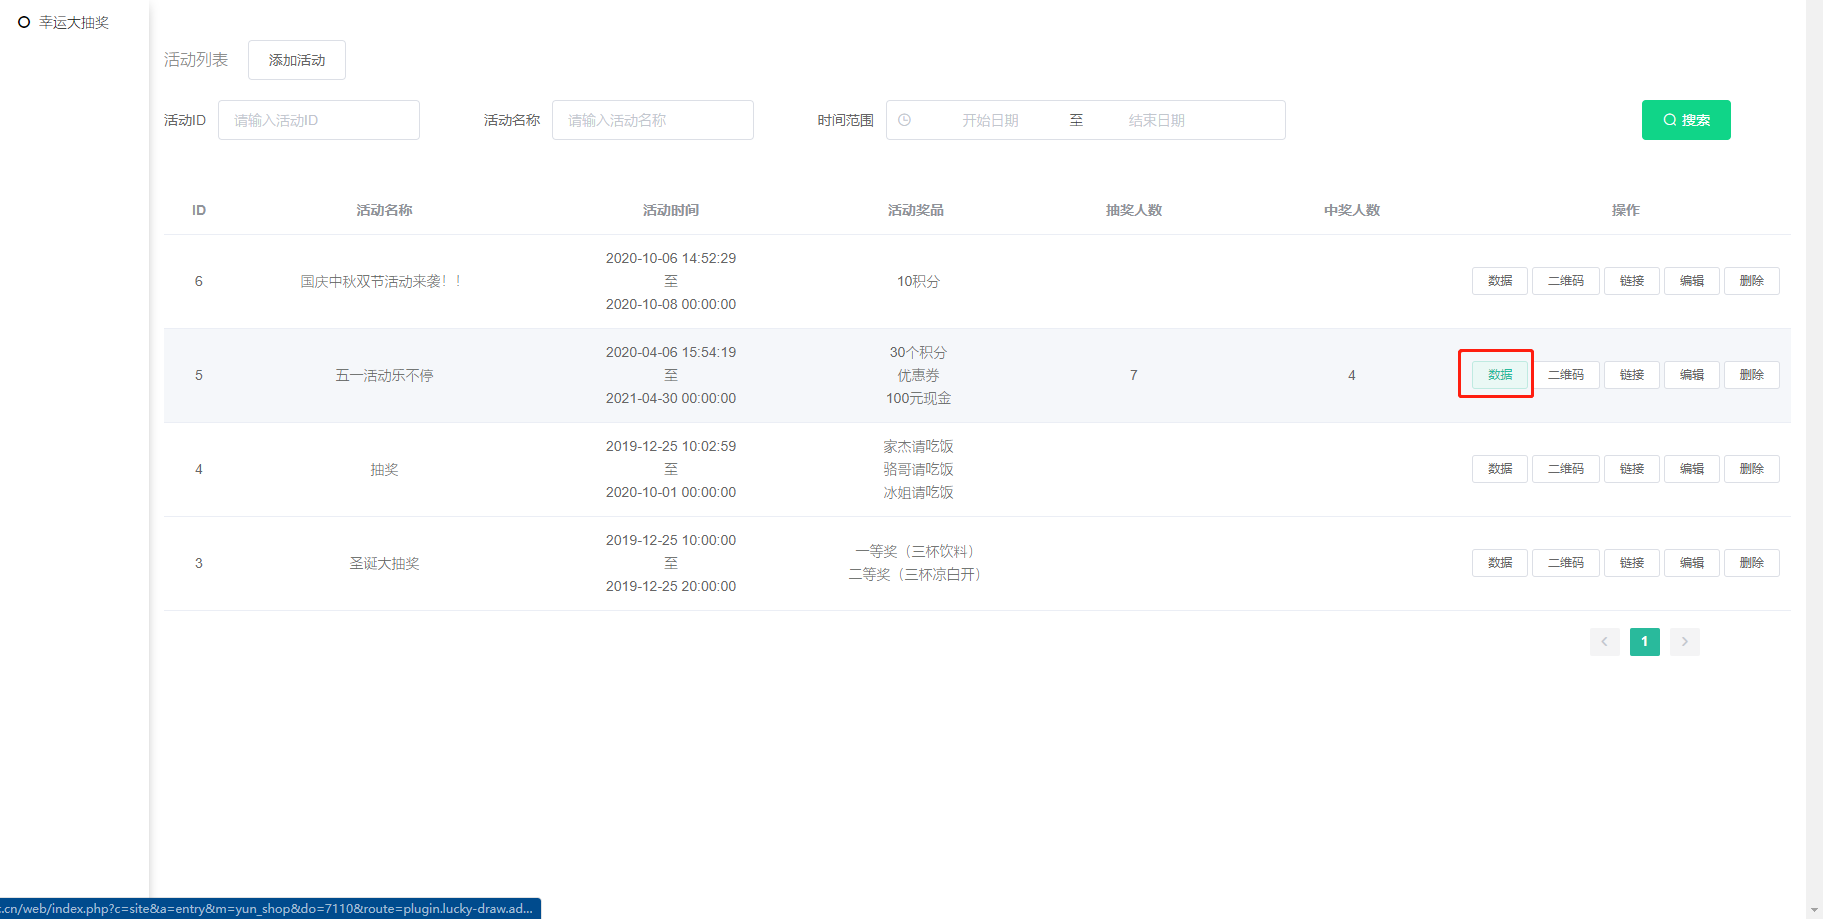Click start time 2019-12-25 10:02:59
1823x919 pixels.
point(671,446)
